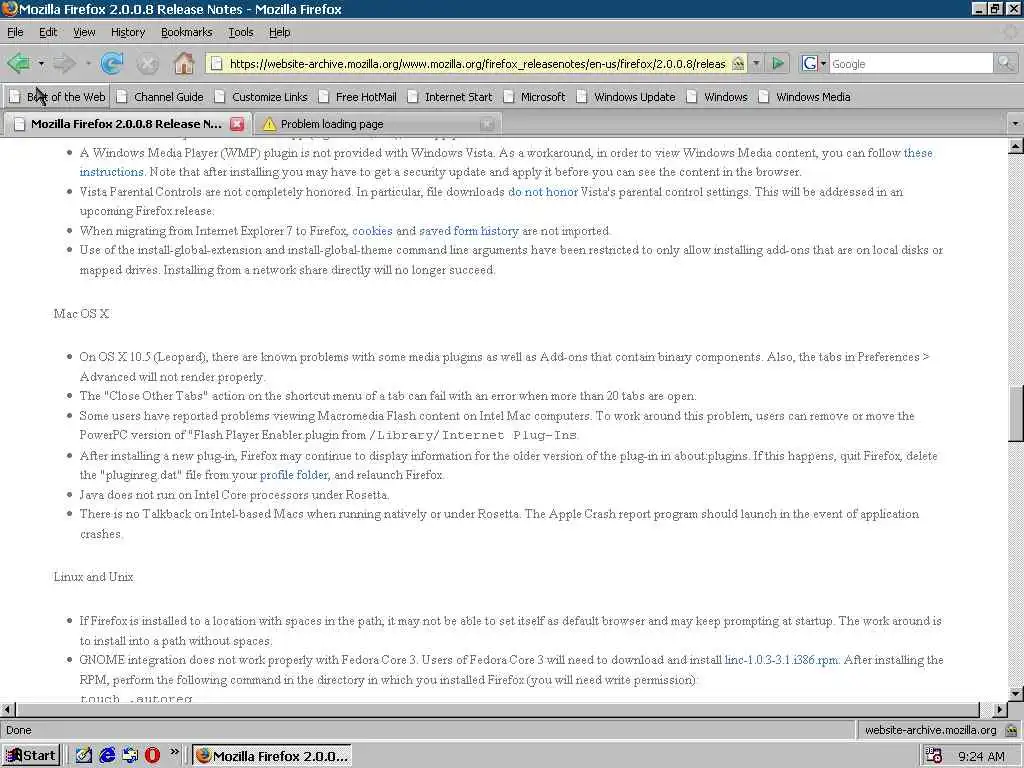Open the list all tabs dropdown

click(1014, 123)
